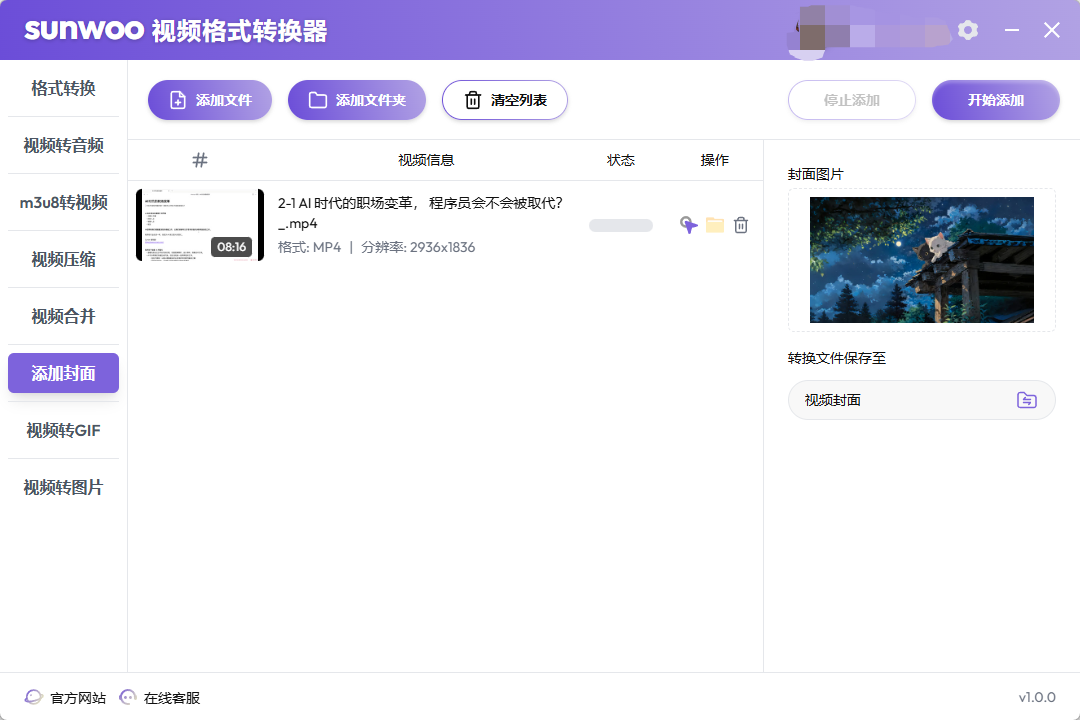
Task: Select 添加封面 tab
Action: coord(63,373)
